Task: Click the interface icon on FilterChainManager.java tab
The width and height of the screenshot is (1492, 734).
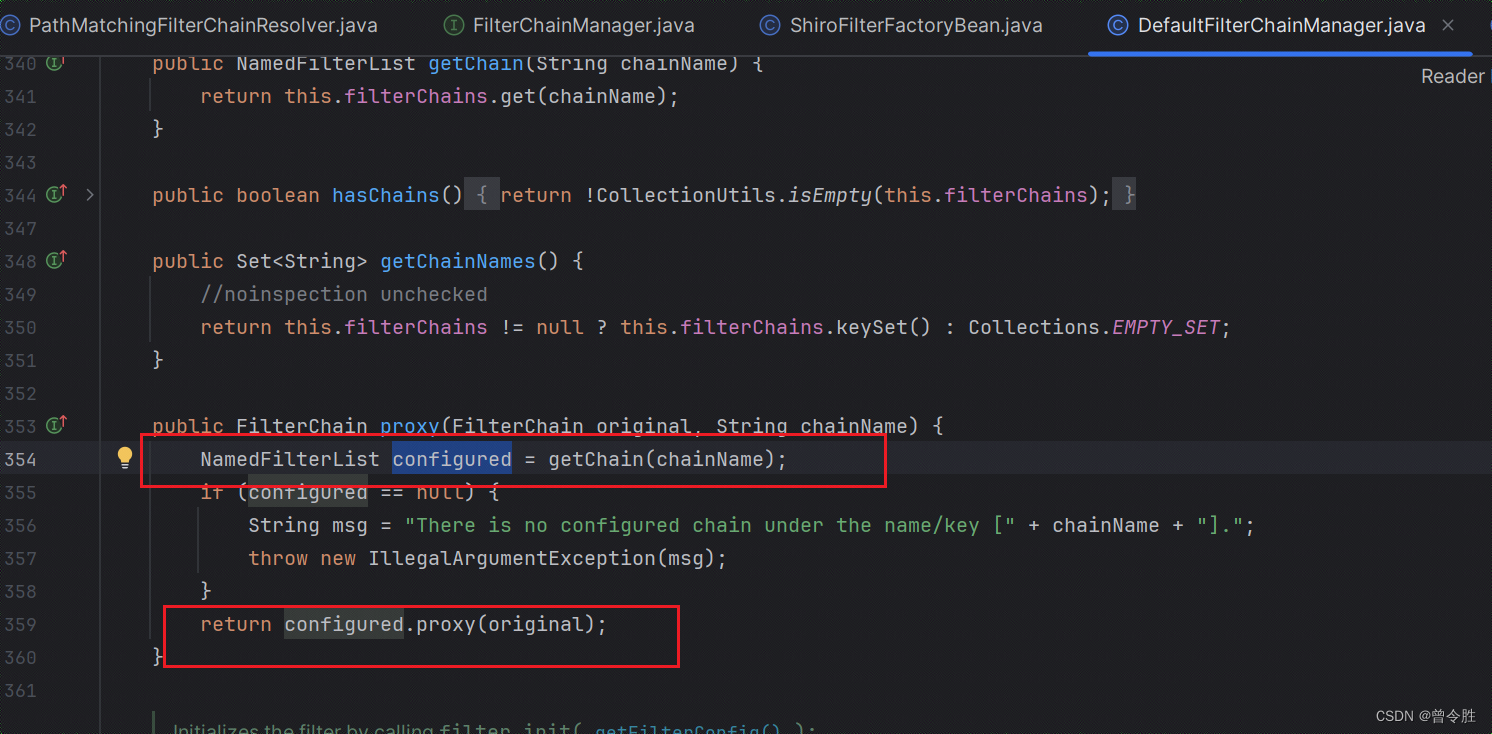Action: point(453,26)
